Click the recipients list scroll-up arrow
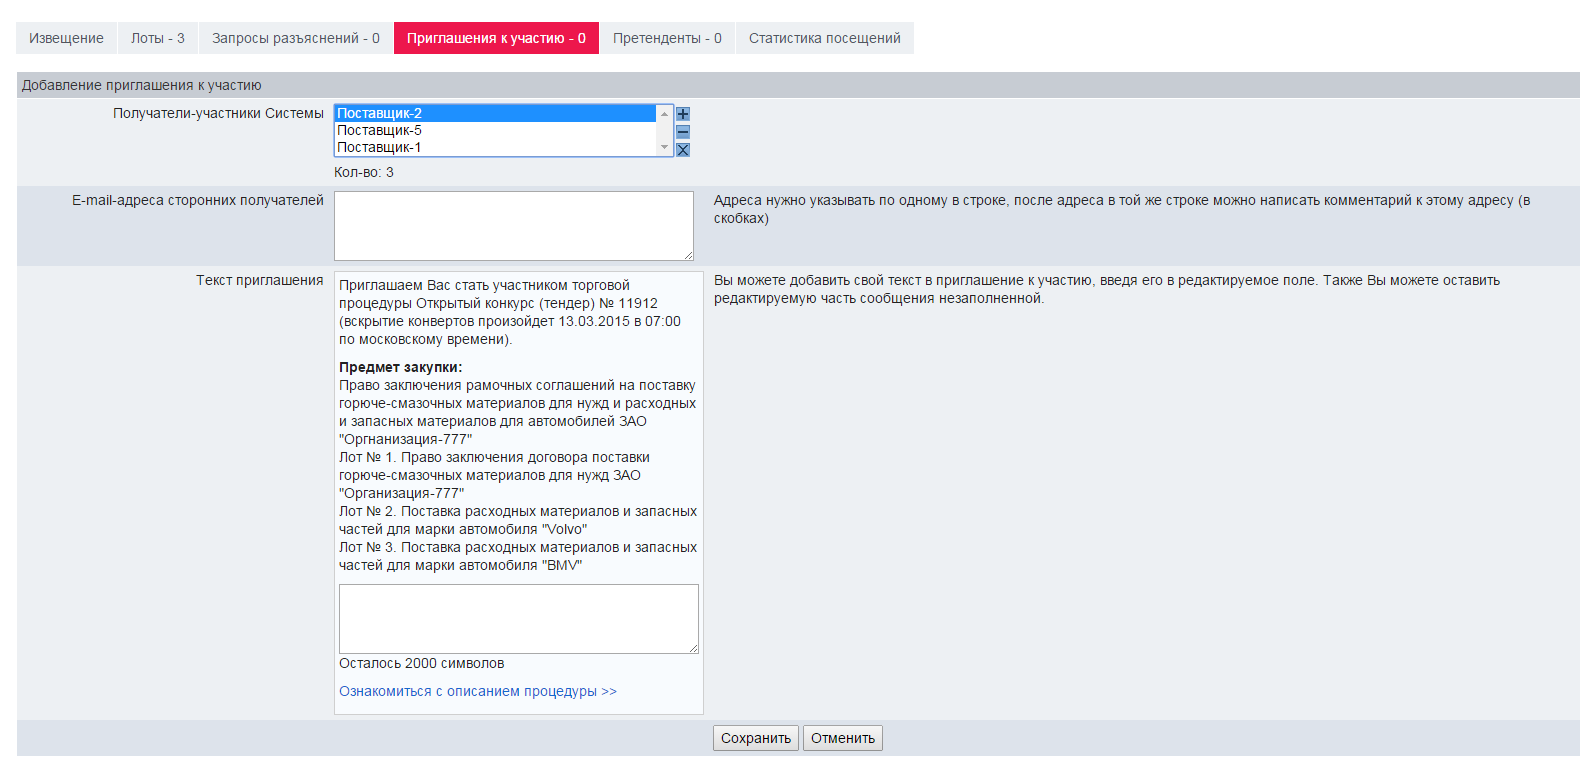 pos(664,114)
